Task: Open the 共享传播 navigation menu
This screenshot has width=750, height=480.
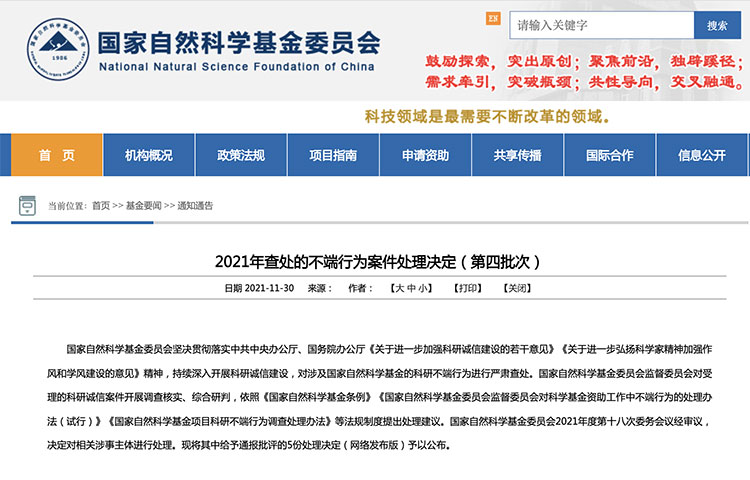Action: point(517,155)
